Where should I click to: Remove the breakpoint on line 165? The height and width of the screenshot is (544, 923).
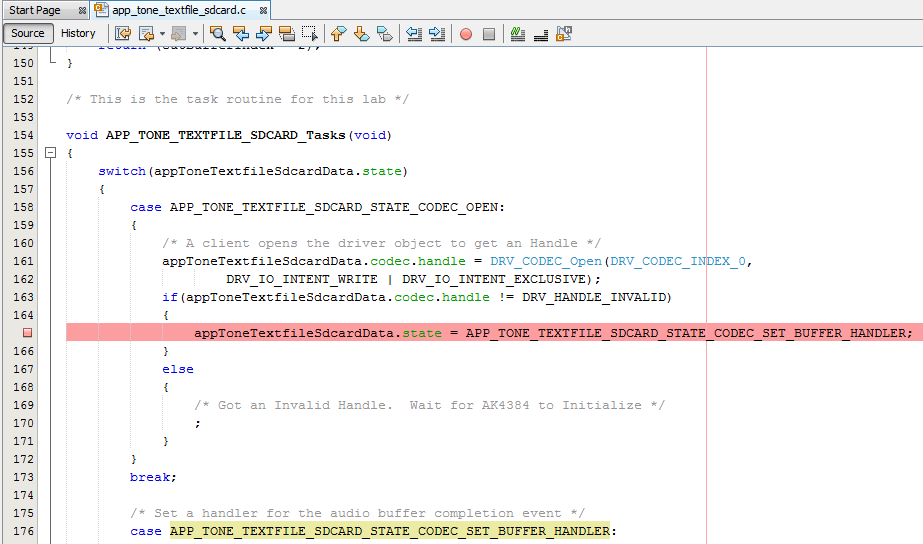[28, 333]
